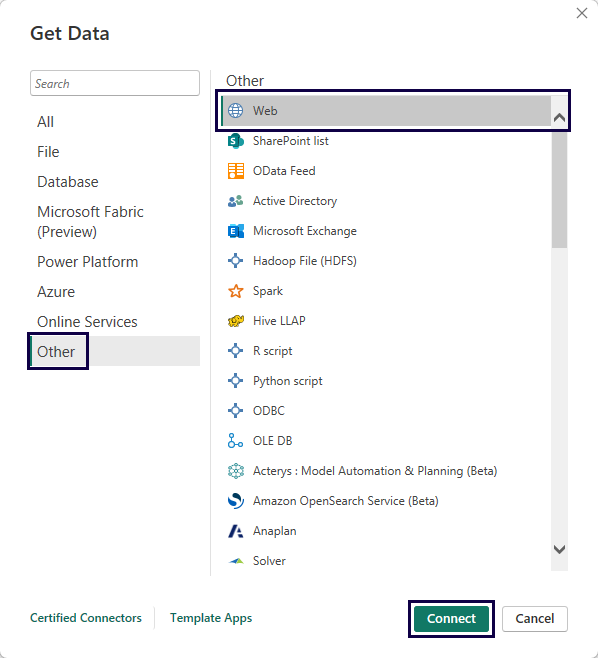The width and height of the screenshot is (598, 658).
Task: Click the SharePoint list icon
Action: click(x=235, y=141)
